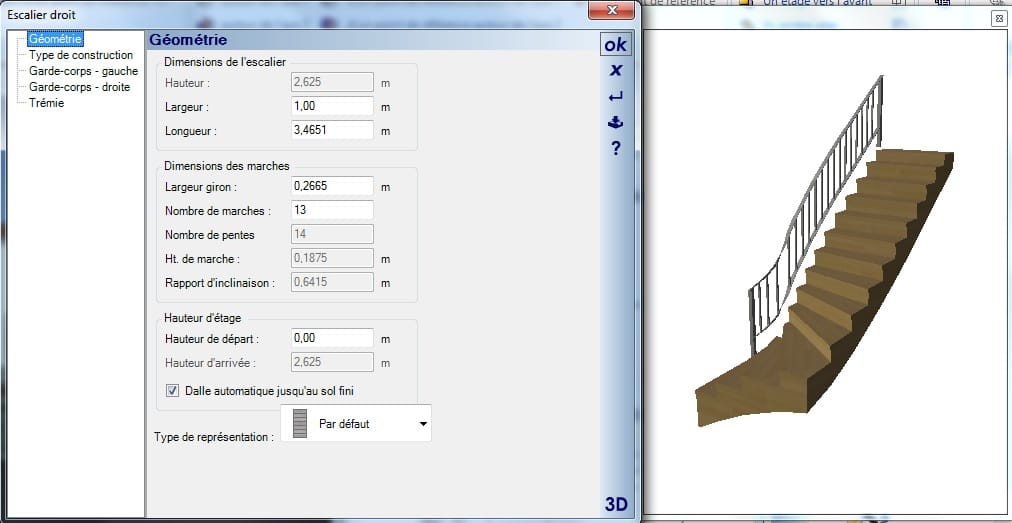Screen dimensions: 1012x523
Task: Cancel with the x icon in sidebar
Action: pos(616,70)
